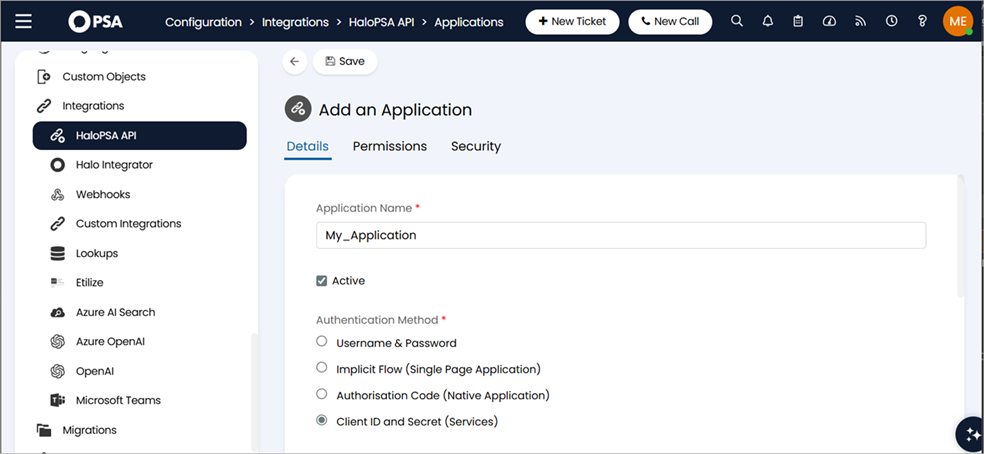The width and height of the screenshot is (984, 454).
Task: Click the Etilize icon in sidebar
Action: [57, 283]
